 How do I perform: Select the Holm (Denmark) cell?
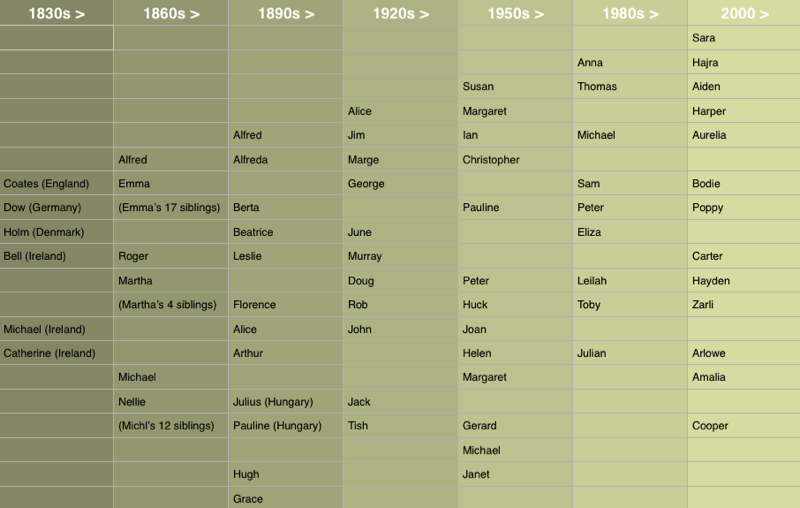pyautogui.click(x=44, y=232)
